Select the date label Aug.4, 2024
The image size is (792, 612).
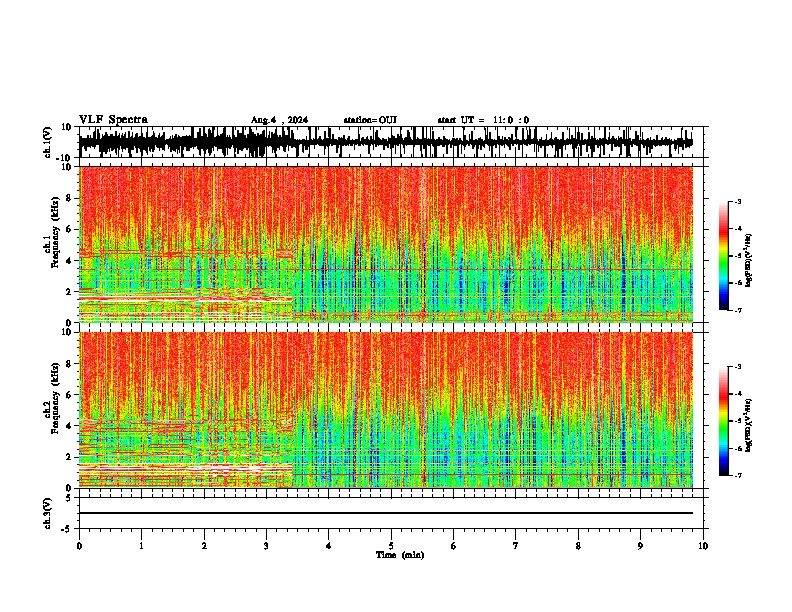click(x=279, y=120)
